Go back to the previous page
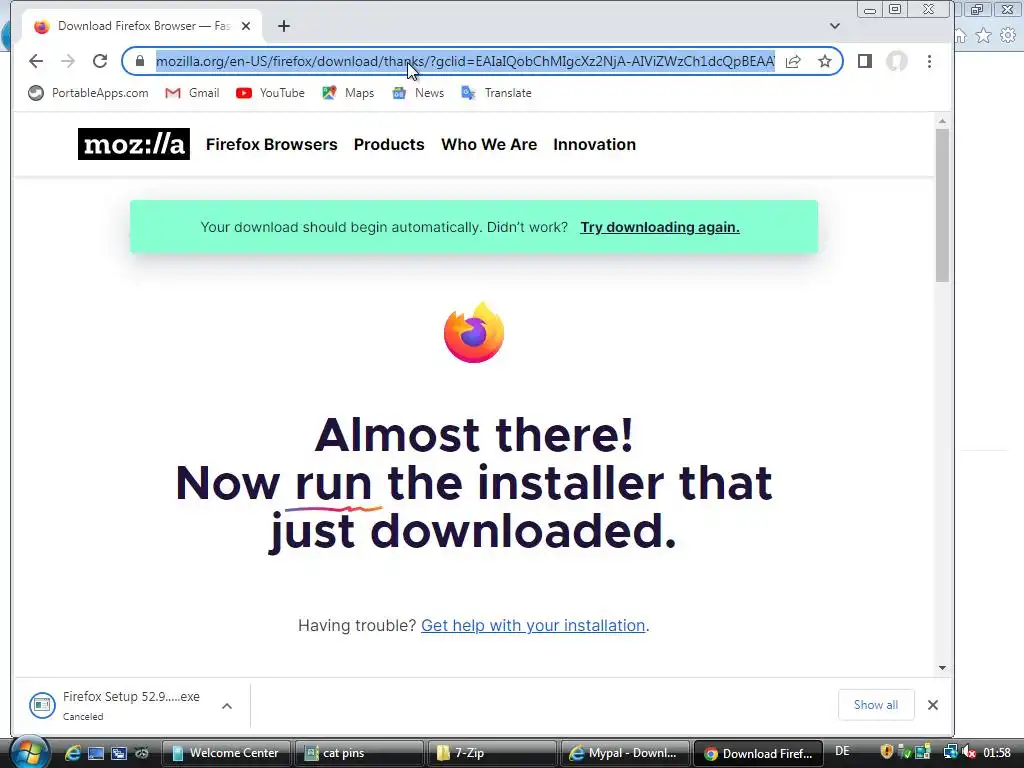 point(36,61)
